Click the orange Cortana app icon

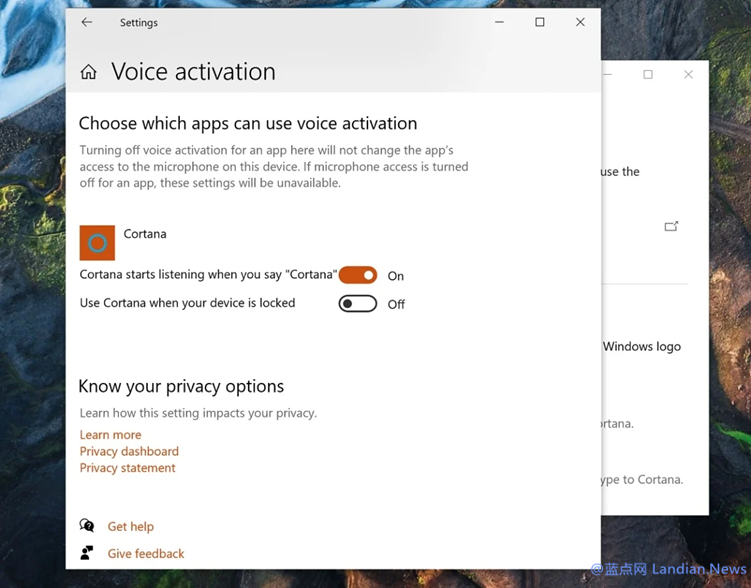pyautogui.click(x=97, y=242)
